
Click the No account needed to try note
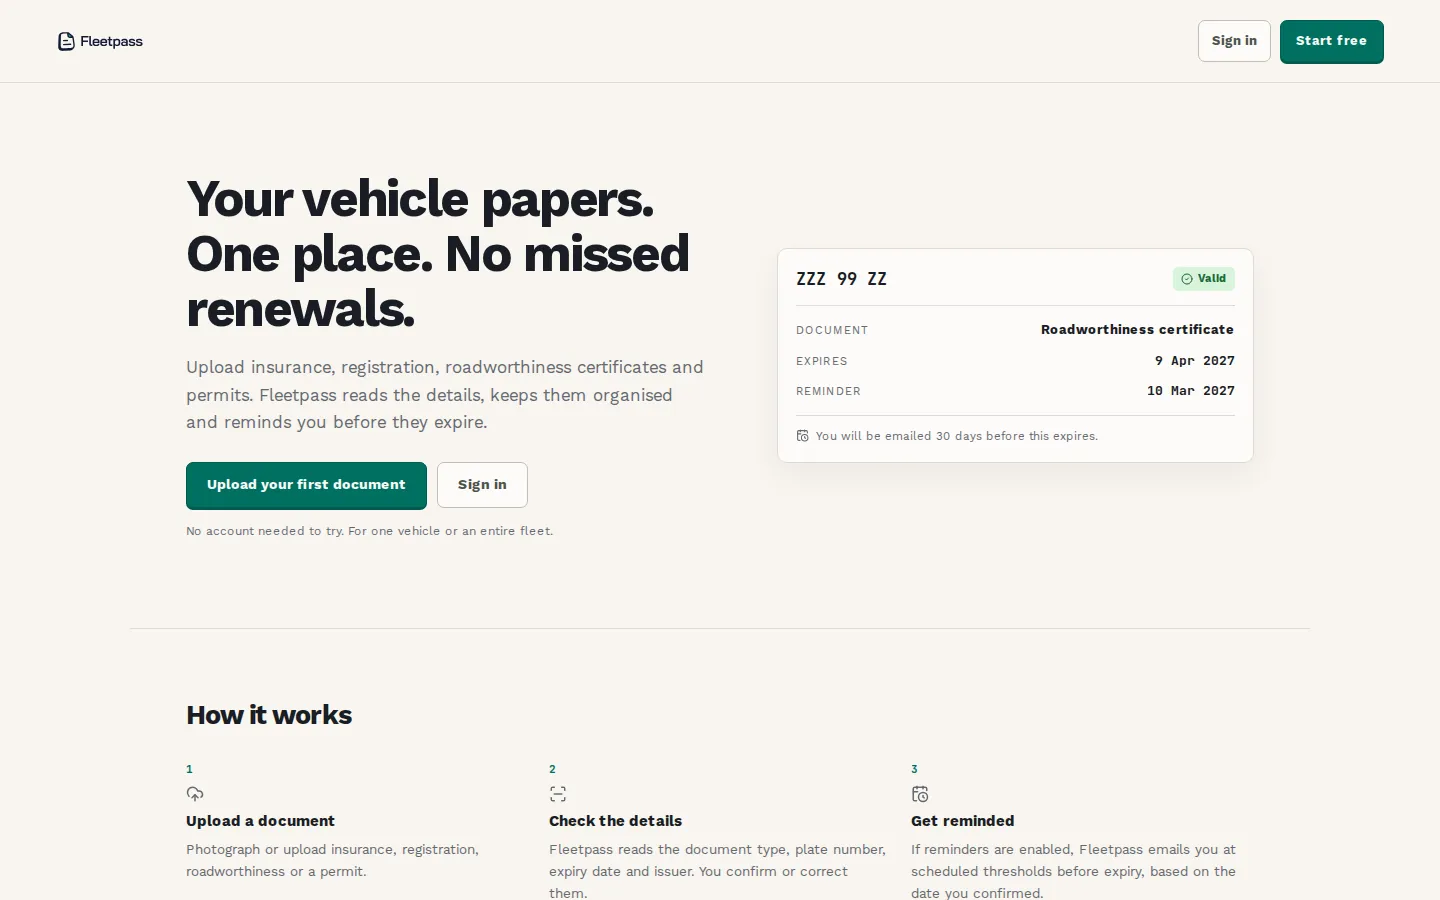tap(369, 531)
